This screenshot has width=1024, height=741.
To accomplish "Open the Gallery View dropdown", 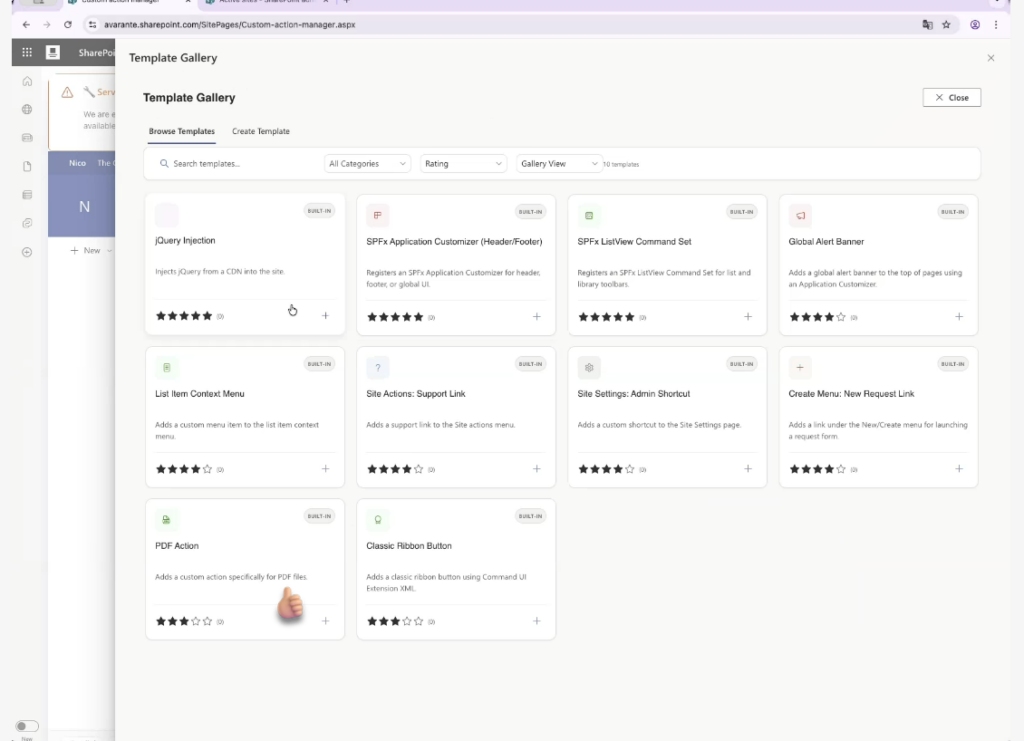I will click(558, 163).
